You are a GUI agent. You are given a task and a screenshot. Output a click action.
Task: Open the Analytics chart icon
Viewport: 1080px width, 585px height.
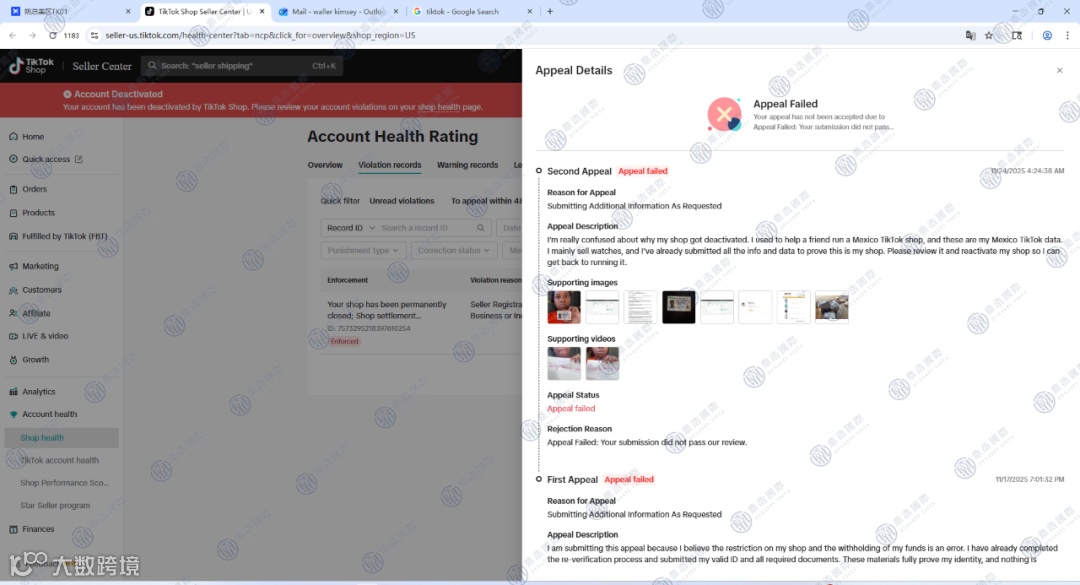pyautogui.click(x=13, y=391)
